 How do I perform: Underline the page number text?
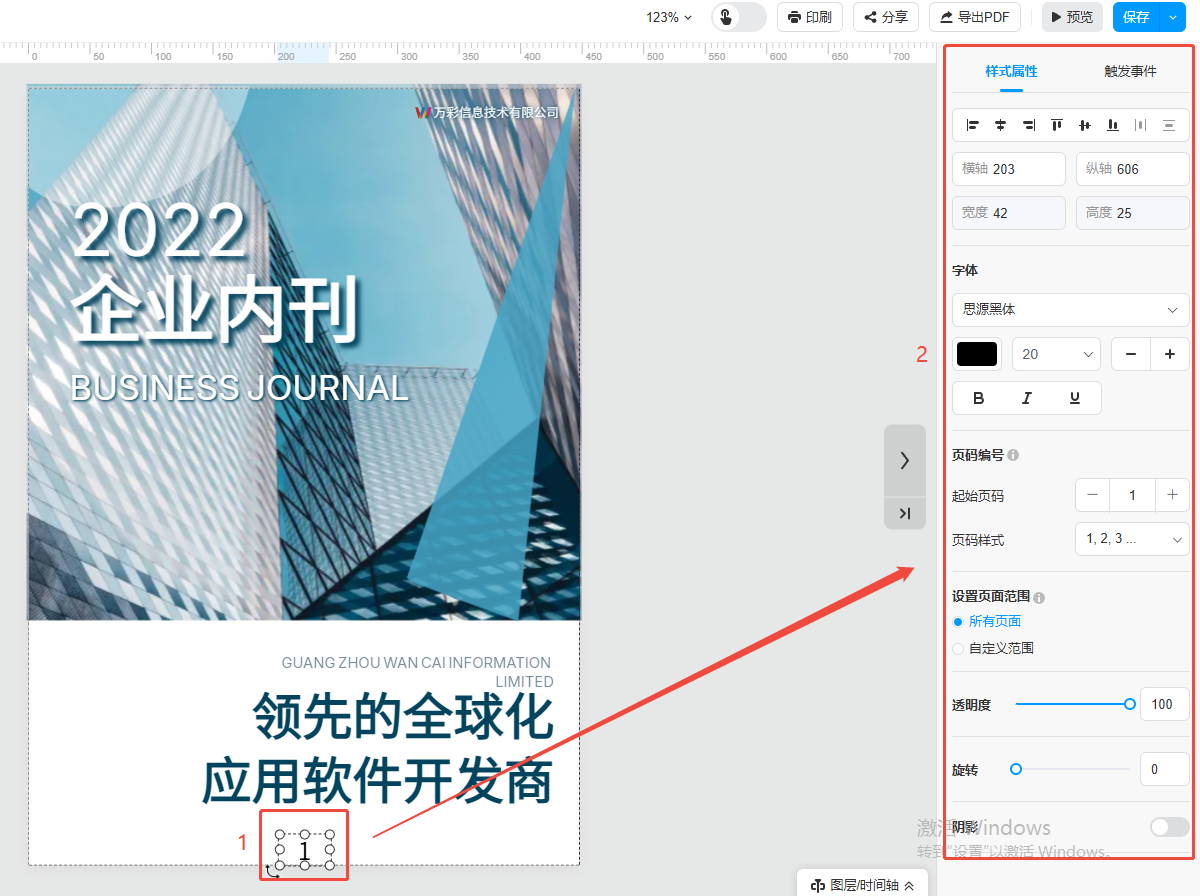pos(1075,398)
